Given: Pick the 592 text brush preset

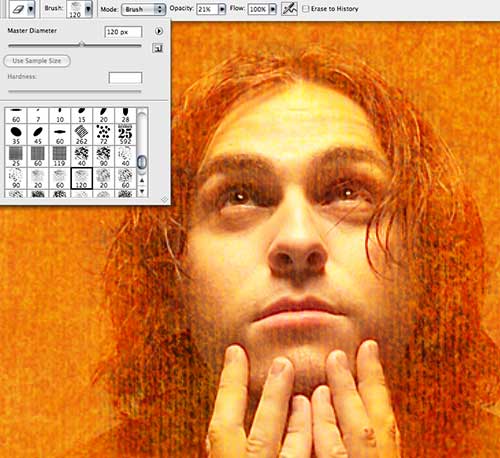Looking at the screenshot, I should pyautogui.click(x=125, y=134).
